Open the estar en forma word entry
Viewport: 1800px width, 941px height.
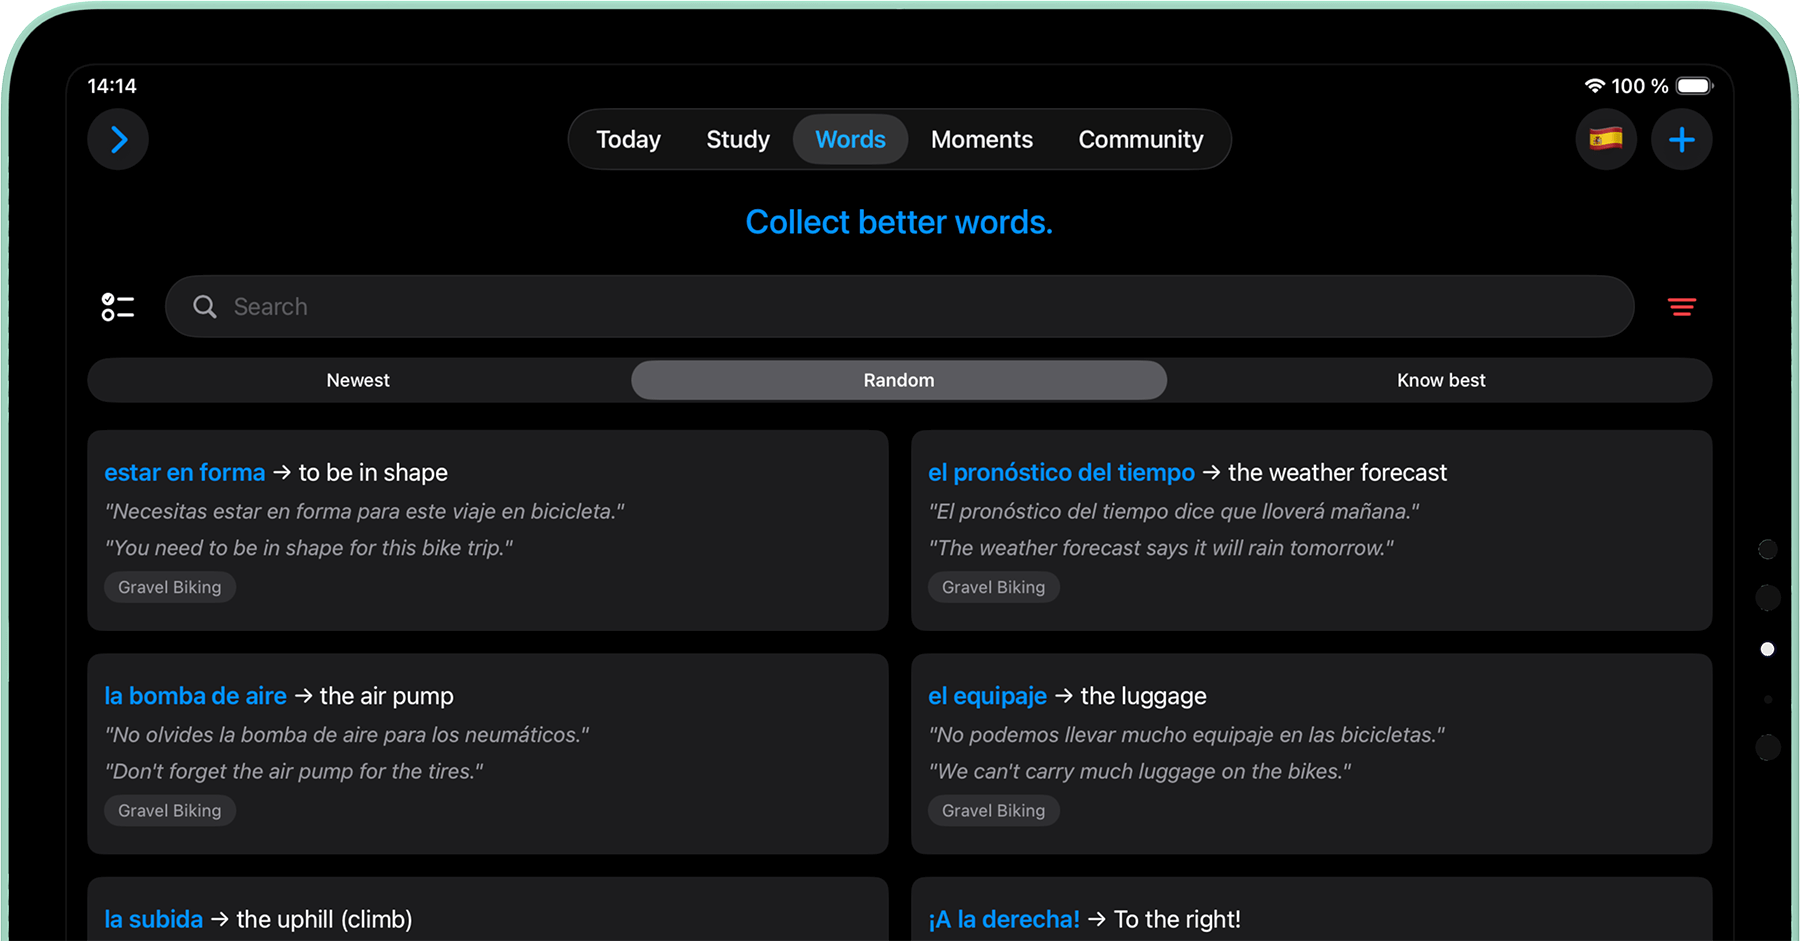click(x=184, y=472)
